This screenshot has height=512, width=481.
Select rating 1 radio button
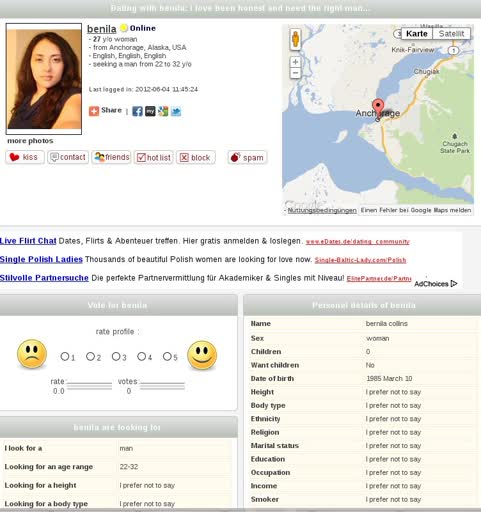coord(64,356)
